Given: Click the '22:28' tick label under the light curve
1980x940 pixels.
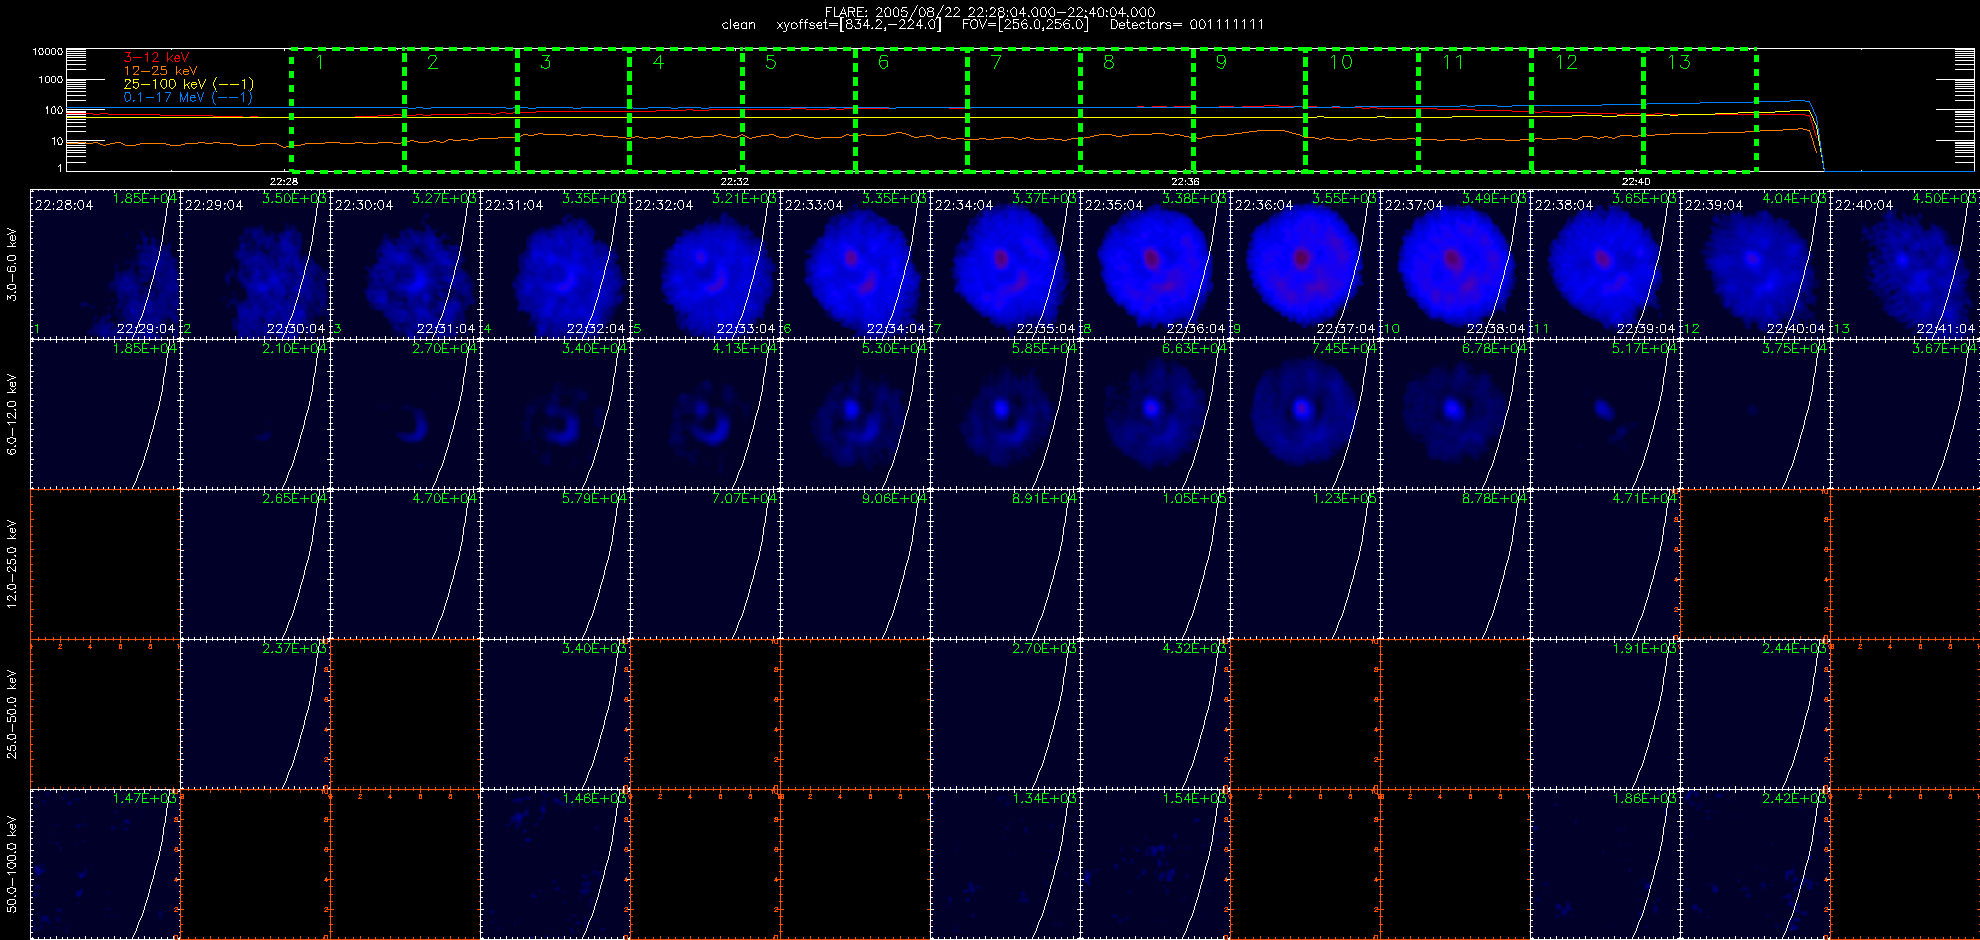Looking at the screenshot, I should (284, 181).
